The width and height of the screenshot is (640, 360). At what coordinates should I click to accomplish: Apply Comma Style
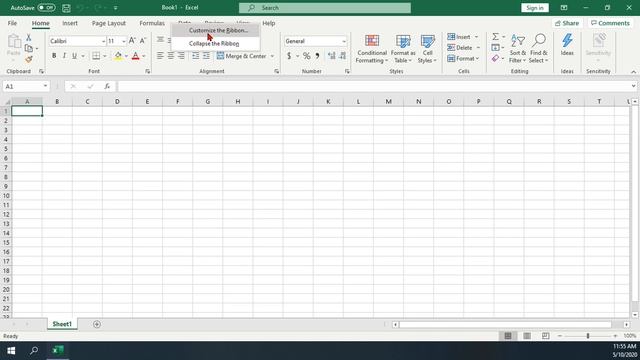click(317, 56)
